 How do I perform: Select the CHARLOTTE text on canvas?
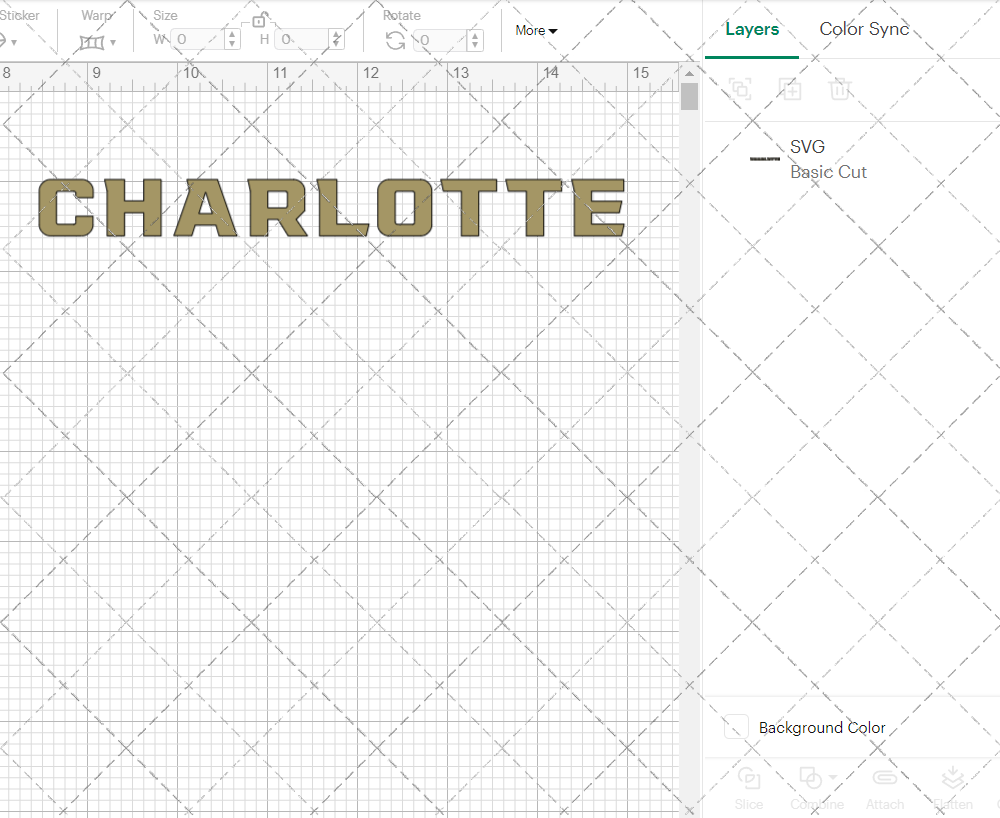(331, 207)
